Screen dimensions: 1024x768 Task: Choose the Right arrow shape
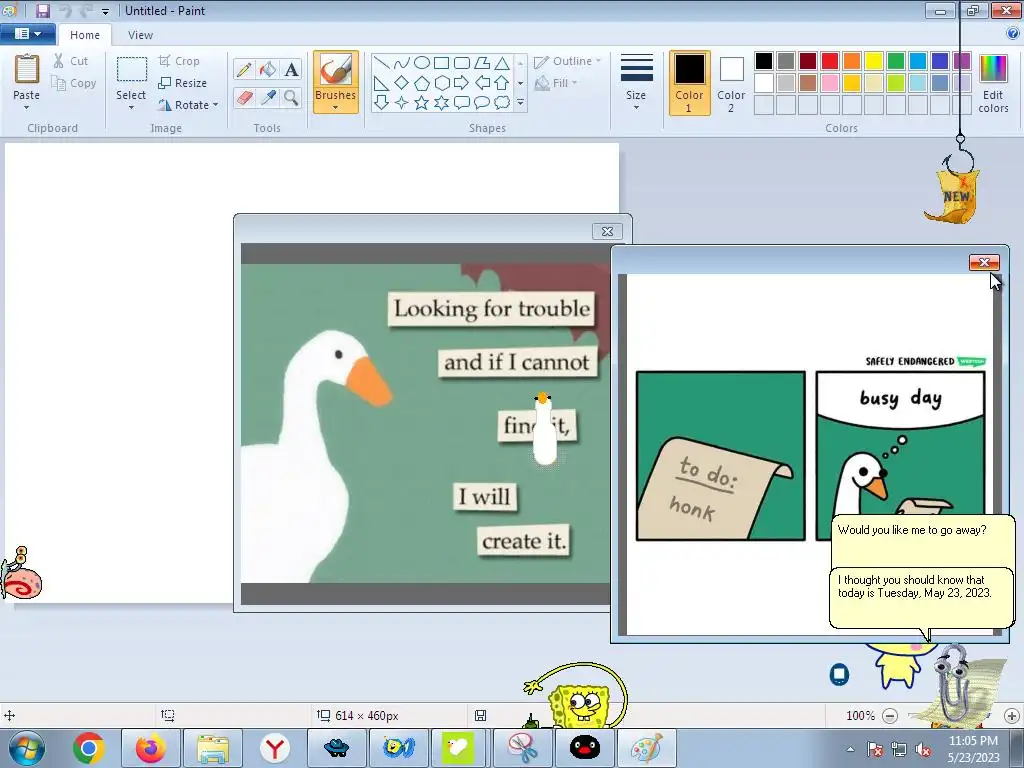point(462,83)
